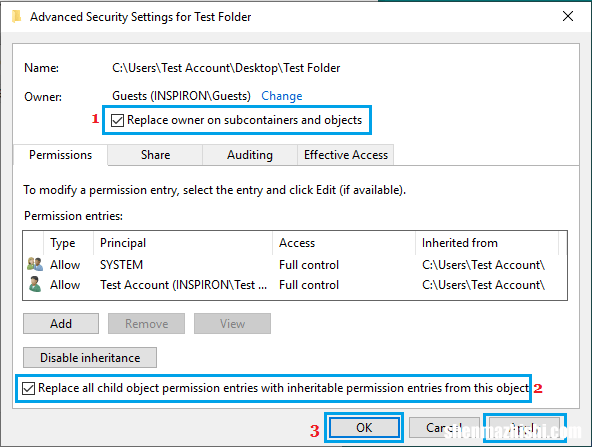Viewport: 592px width, 447px height.
Task: Click the Change owner link
Action: click(x=282, y=96)
